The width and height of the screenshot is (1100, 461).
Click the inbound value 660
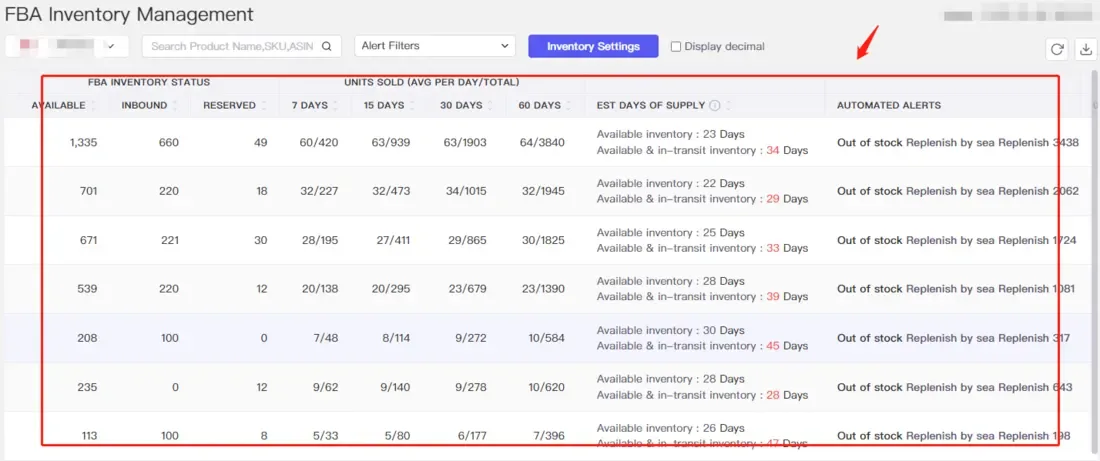[169, 142]
